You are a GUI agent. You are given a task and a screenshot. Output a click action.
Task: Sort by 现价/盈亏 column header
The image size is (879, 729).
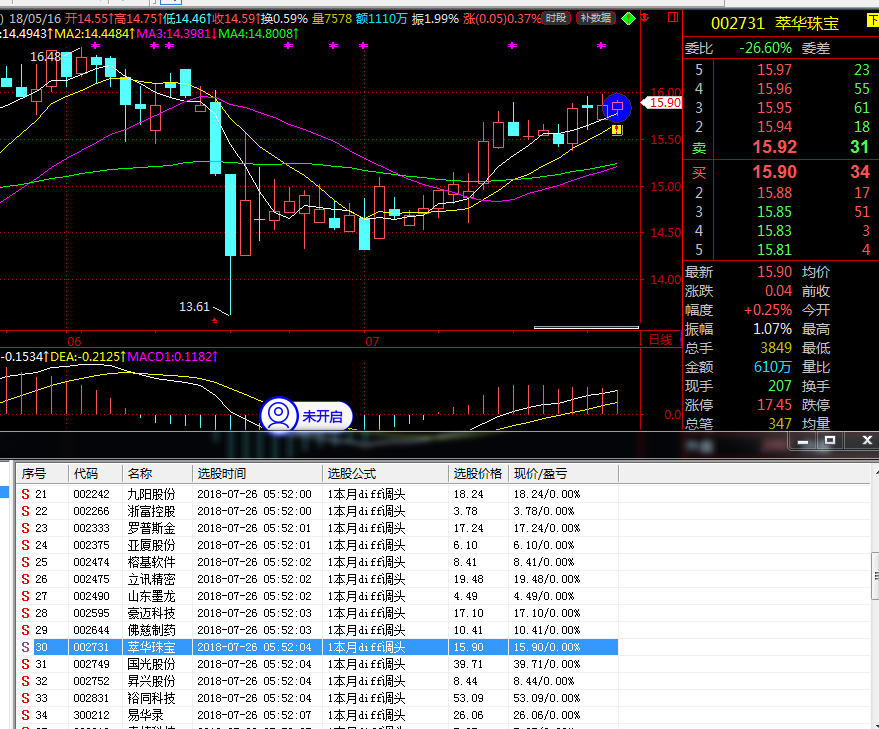(563, 474)
